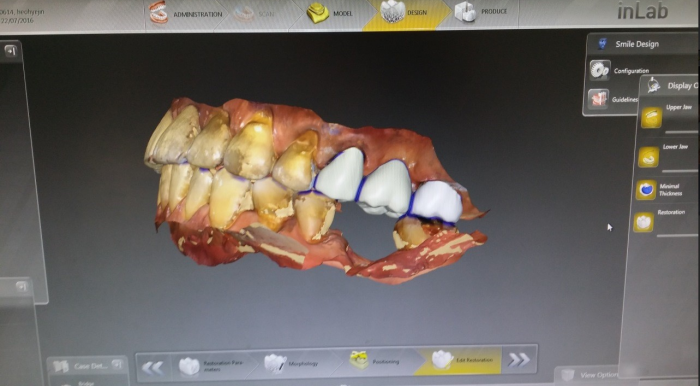
Task: Open Smile Design Guidelines icon
Action: 598,99
